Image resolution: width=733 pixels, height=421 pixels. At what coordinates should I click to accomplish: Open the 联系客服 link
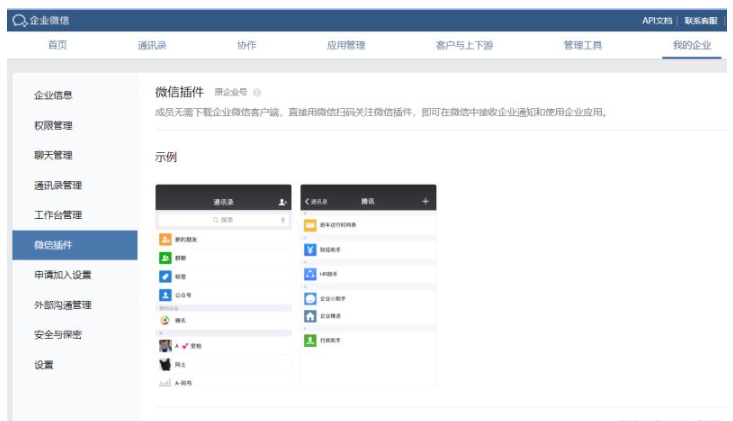tap(701, 21)
